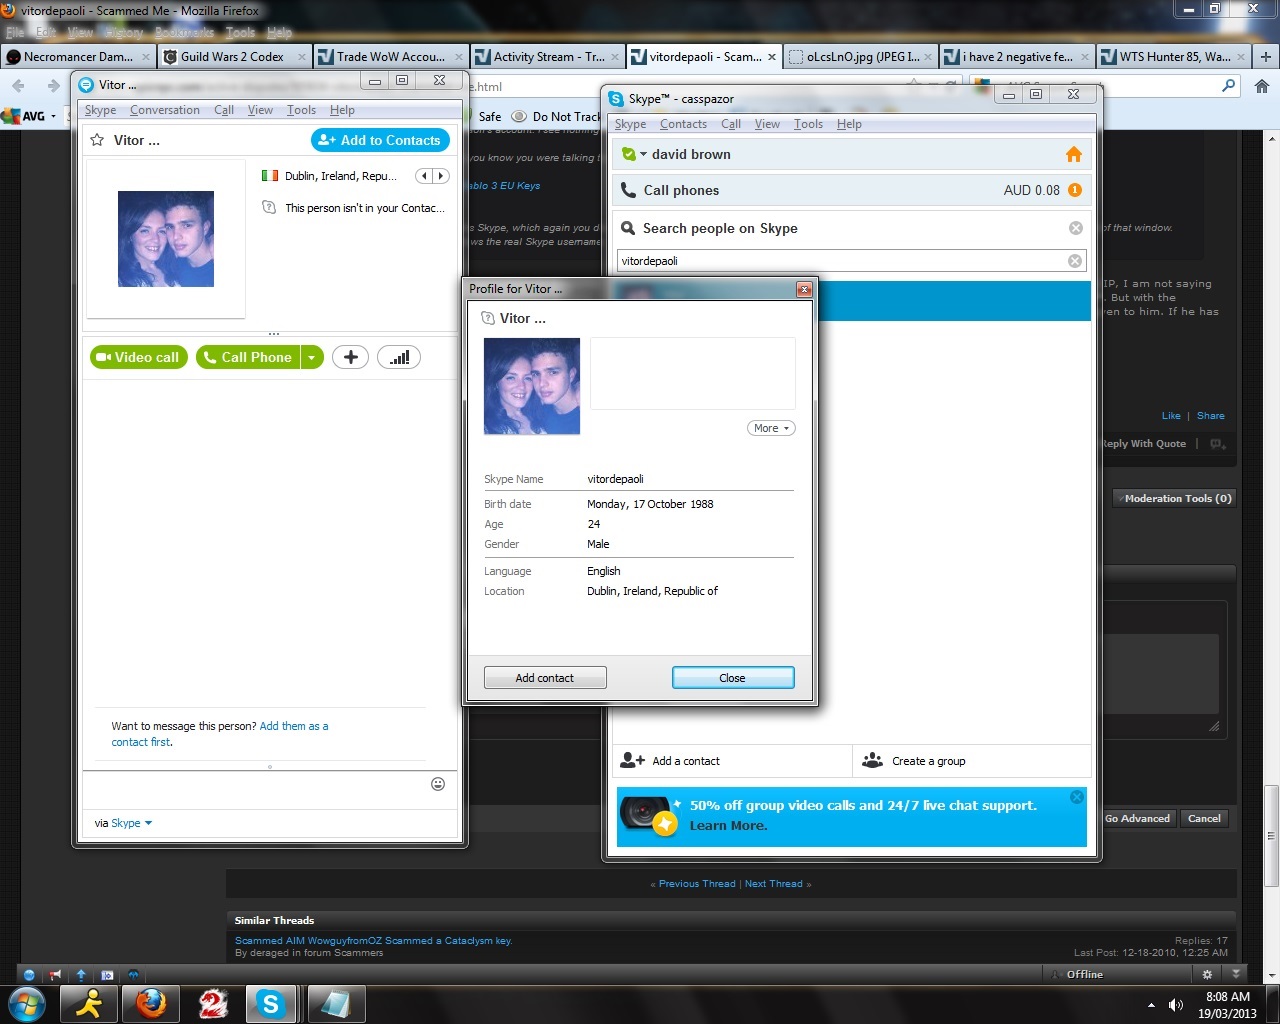Screen dimensions: 1280x1024
Task: Click the orange Skype Home icon
Action: pyautogui.click(x=1074, y=154)
